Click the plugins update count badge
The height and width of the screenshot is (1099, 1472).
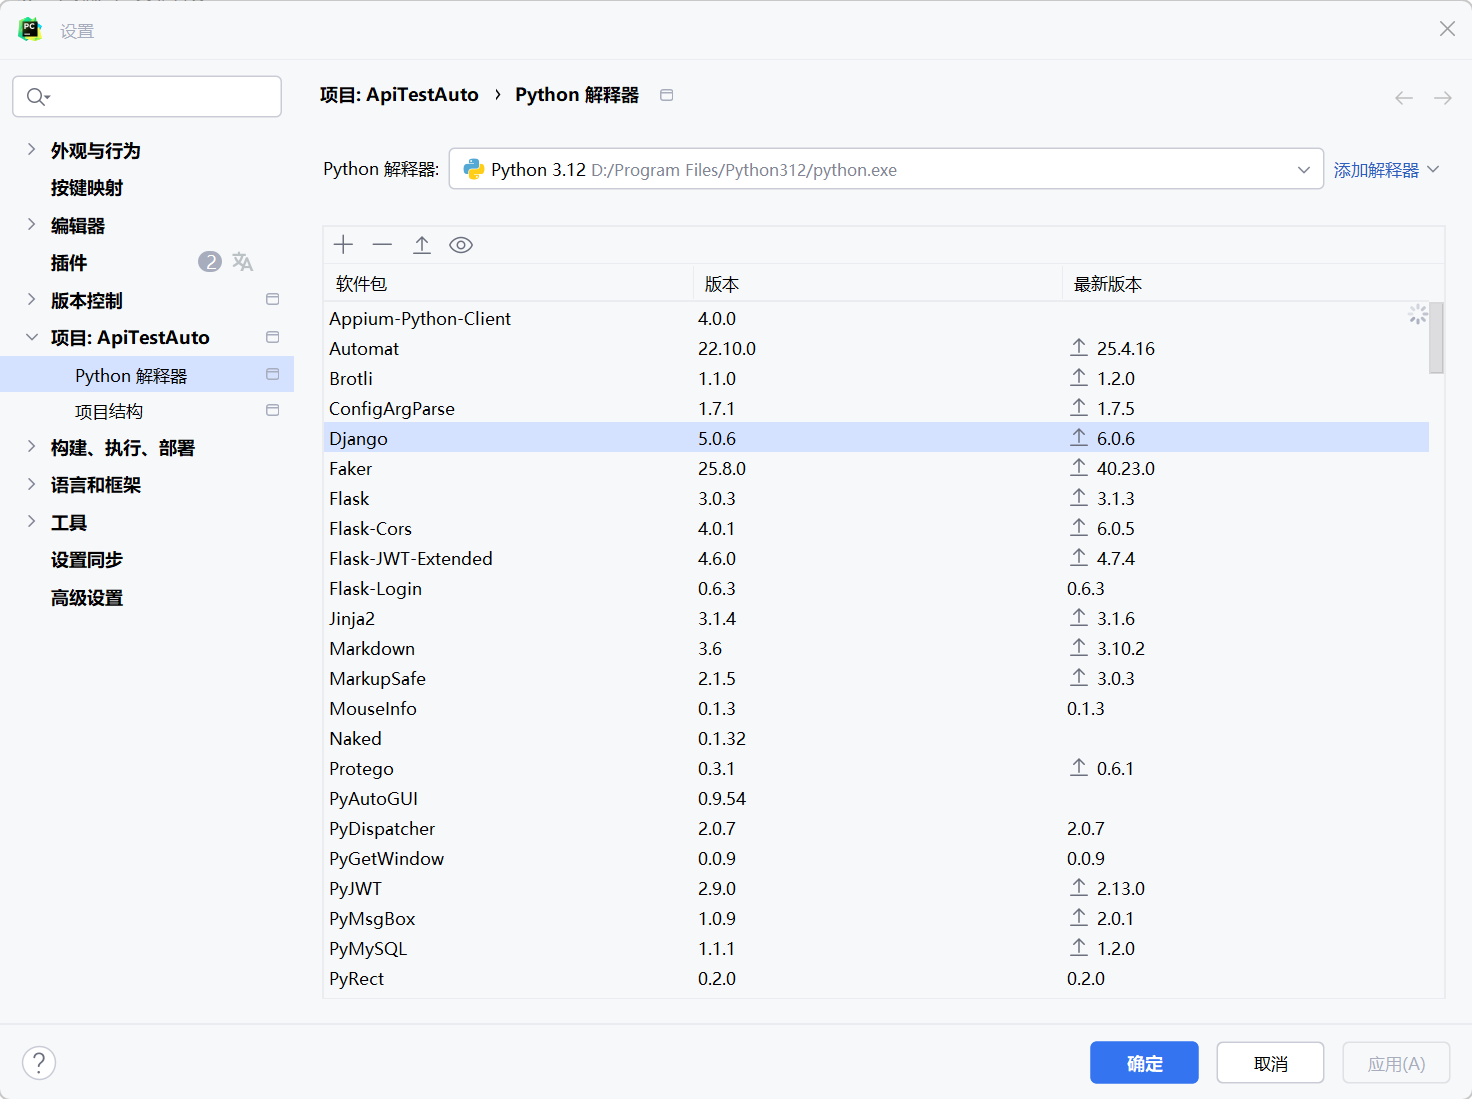pos(210,262)
